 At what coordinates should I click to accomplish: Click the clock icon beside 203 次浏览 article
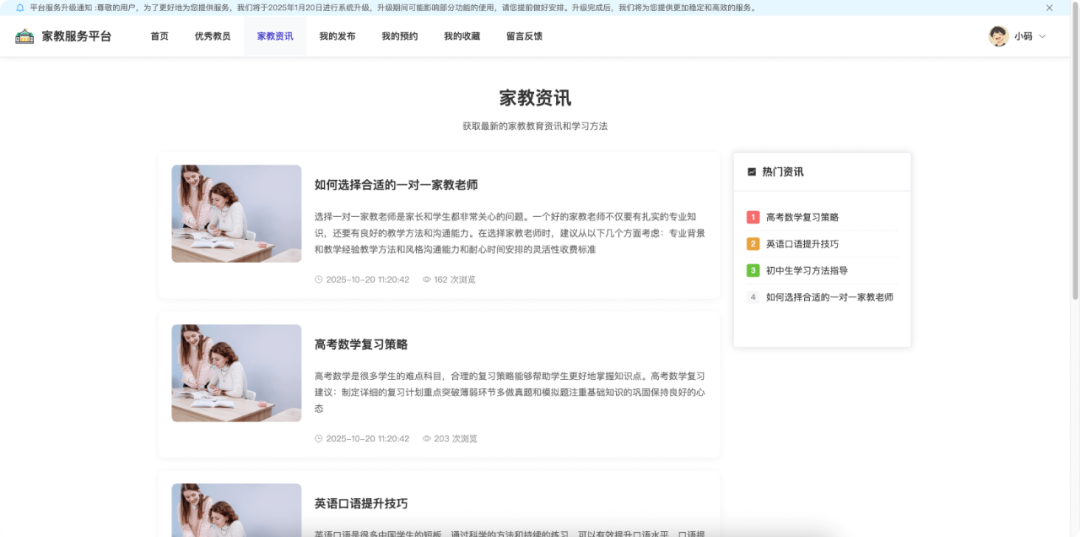point(318,439)
